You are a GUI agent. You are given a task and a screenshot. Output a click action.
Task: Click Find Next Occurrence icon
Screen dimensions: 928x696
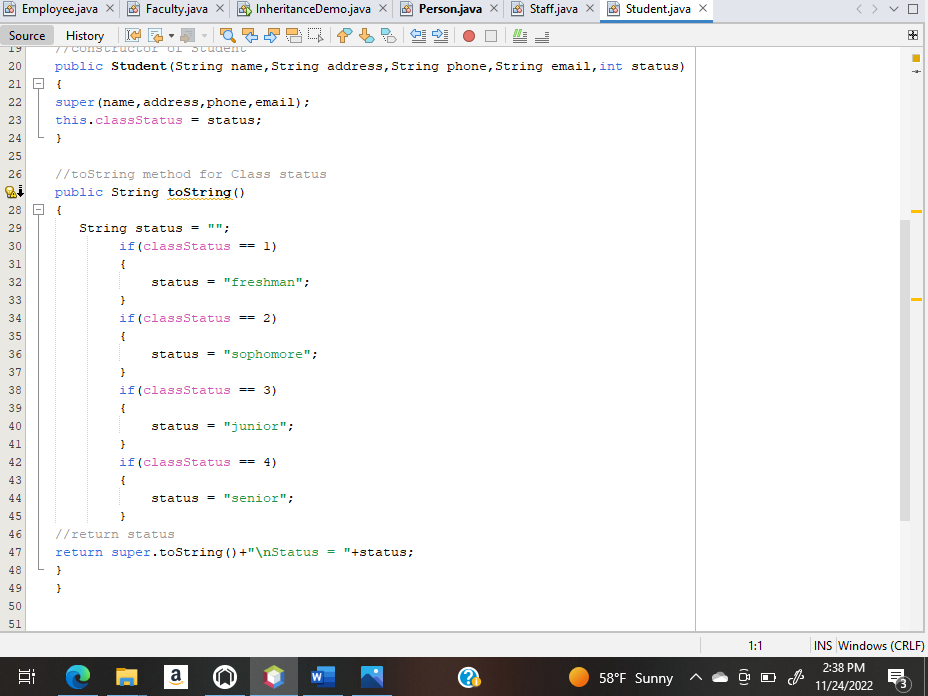click(x=272, y=36)
